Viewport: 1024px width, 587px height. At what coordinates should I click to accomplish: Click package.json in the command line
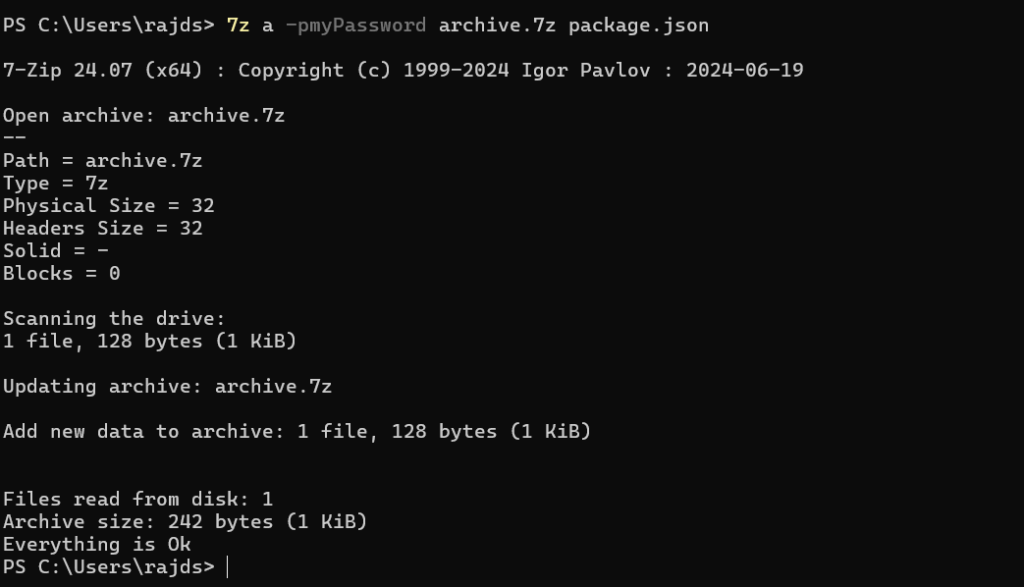638,26
